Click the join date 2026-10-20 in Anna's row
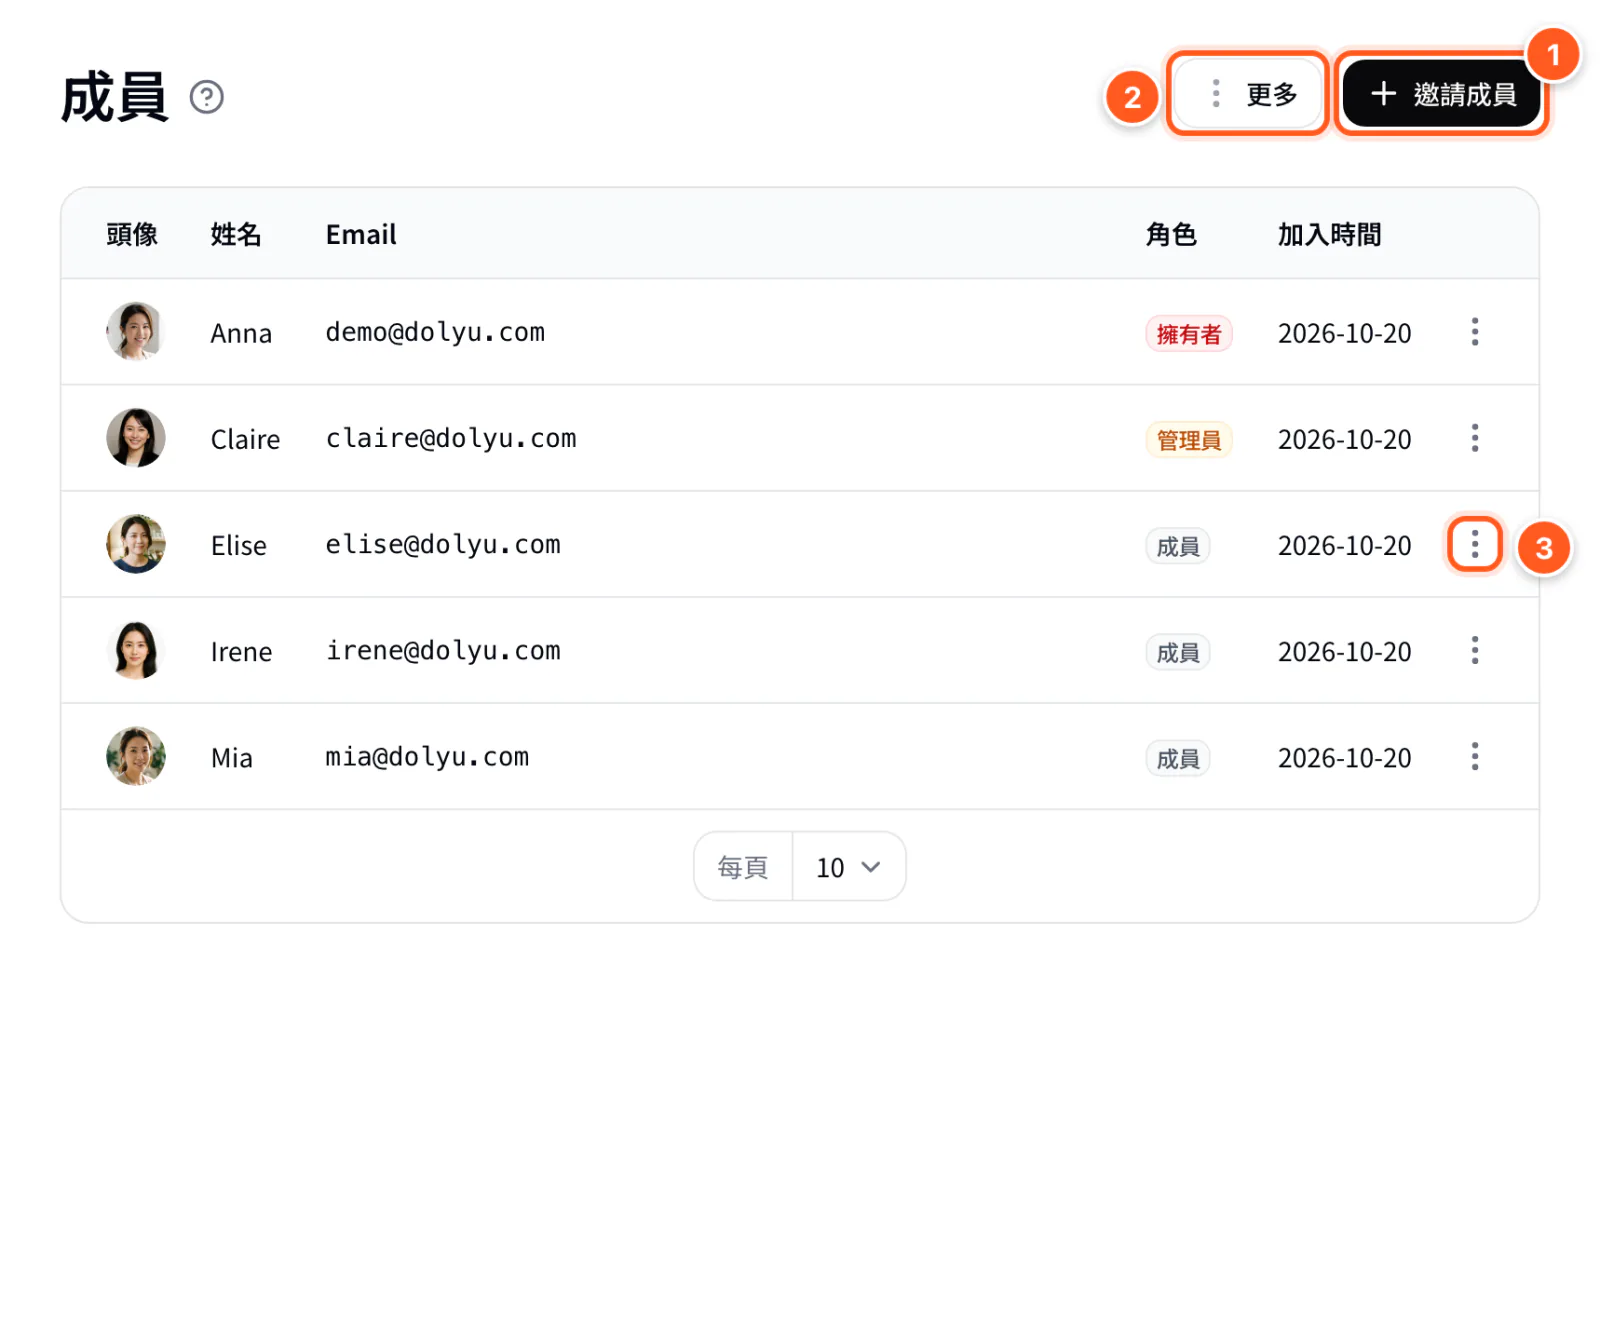The width and height of the screenshot is (1600, 1341). [x=1344, y=333]
